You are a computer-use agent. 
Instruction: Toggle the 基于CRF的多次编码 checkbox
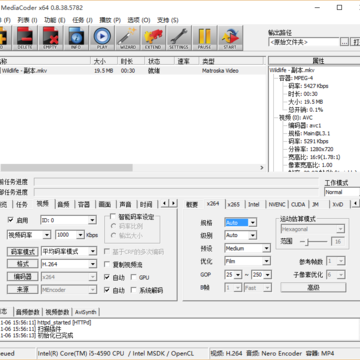tap(107, 252)
